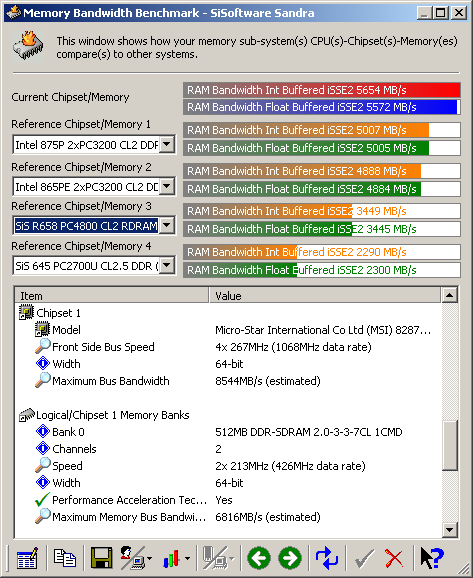The image size is (473, 578).
Task: Click the context help cursor icon
Action: [x=432, y=558]
